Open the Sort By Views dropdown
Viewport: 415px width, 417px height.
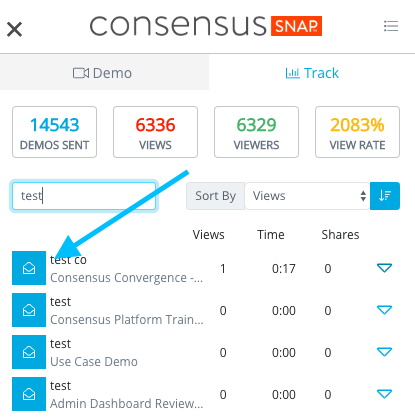[x=307, y=196]
